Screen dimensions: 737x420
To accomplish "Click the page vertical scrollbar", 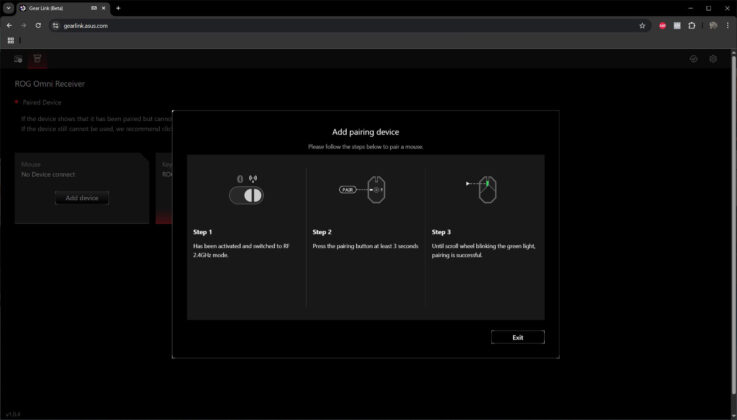I will 733,226.
